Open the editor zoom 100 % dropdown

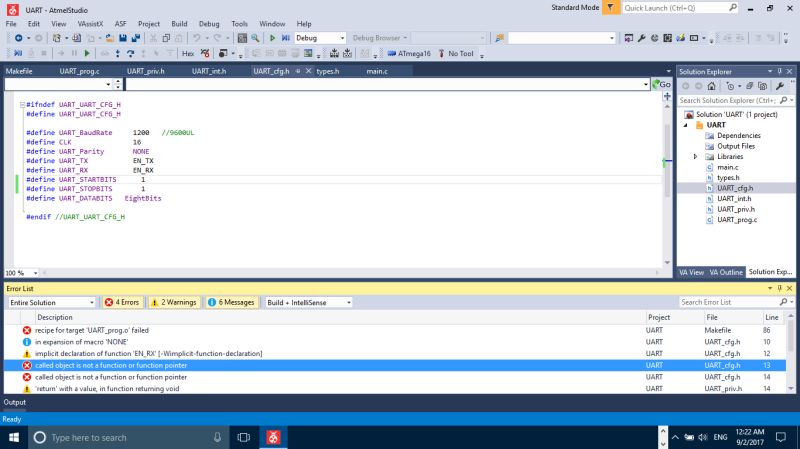[x=35, y=273]
